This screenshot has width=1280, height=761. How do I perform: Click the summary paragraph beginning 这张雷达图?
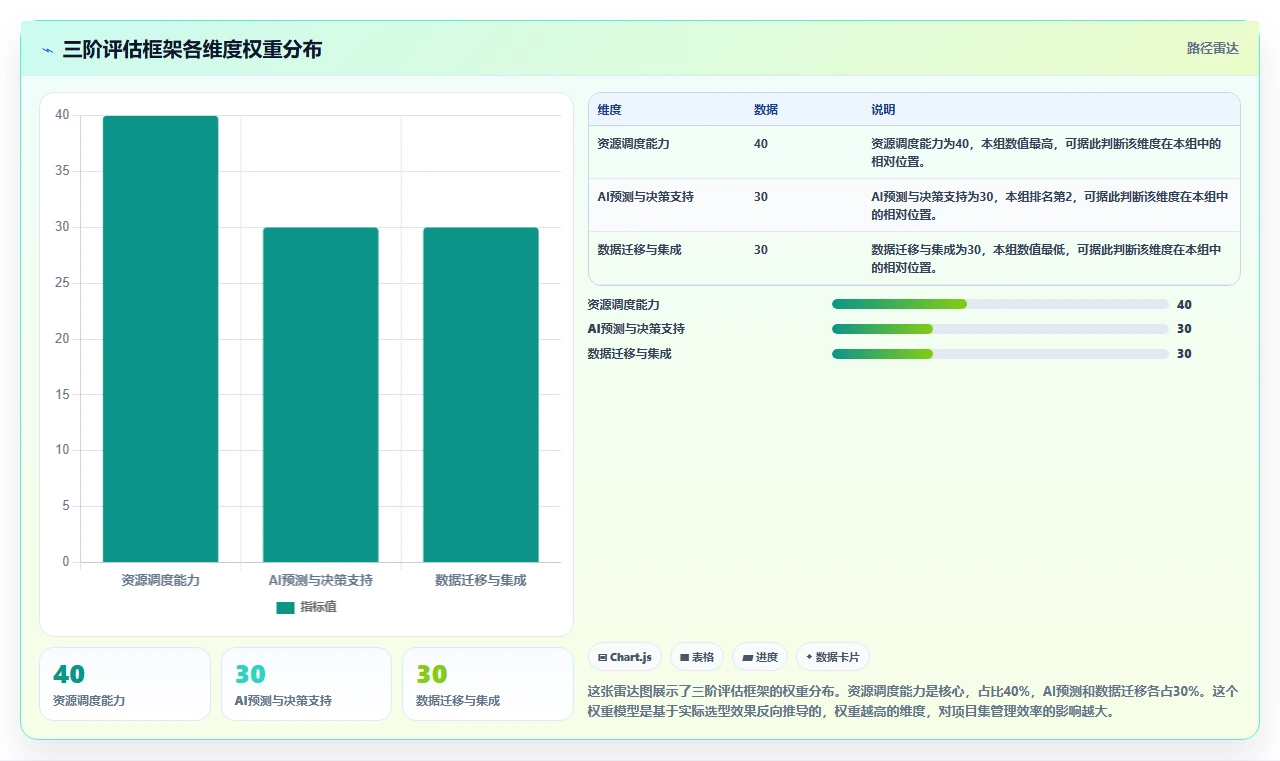[x=913, y=701]
